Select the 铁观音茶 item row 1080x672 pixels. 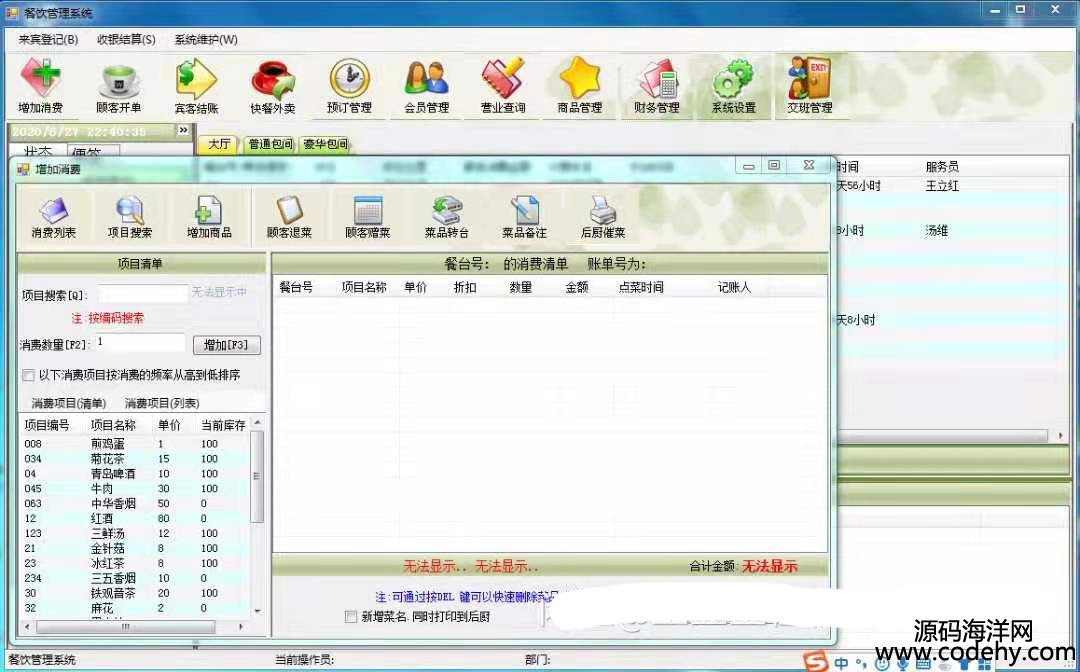tap(134, 593)
